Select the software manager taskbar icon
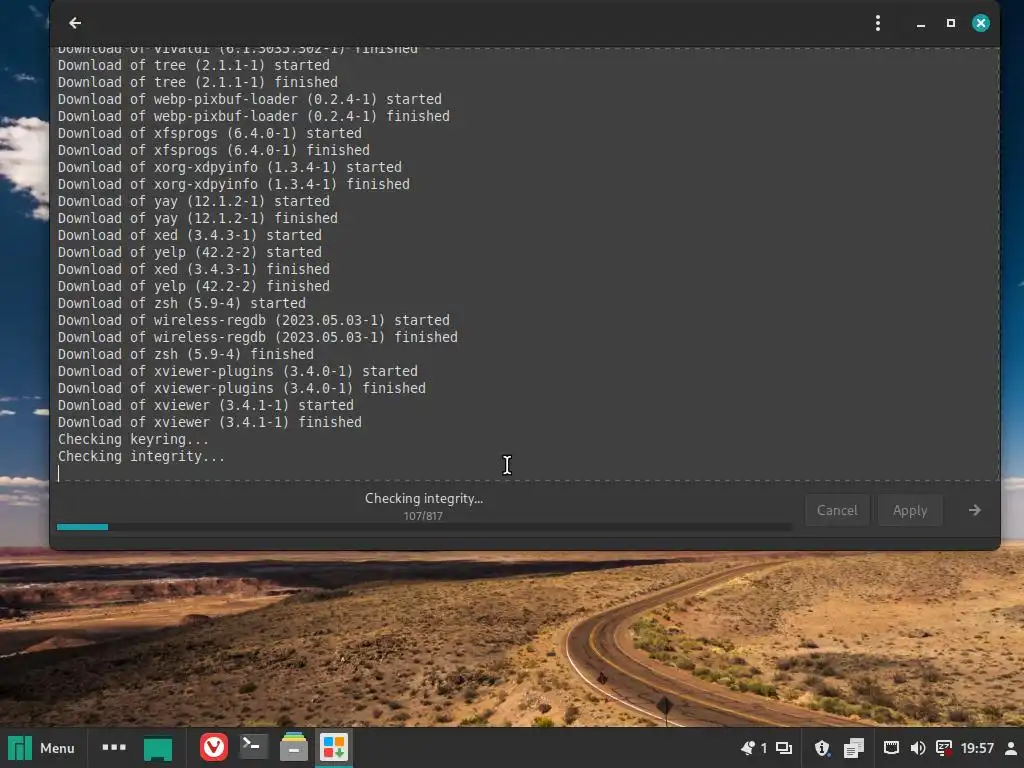The image size is (1024, 768). pyautogui.click(x=334, y=747)
